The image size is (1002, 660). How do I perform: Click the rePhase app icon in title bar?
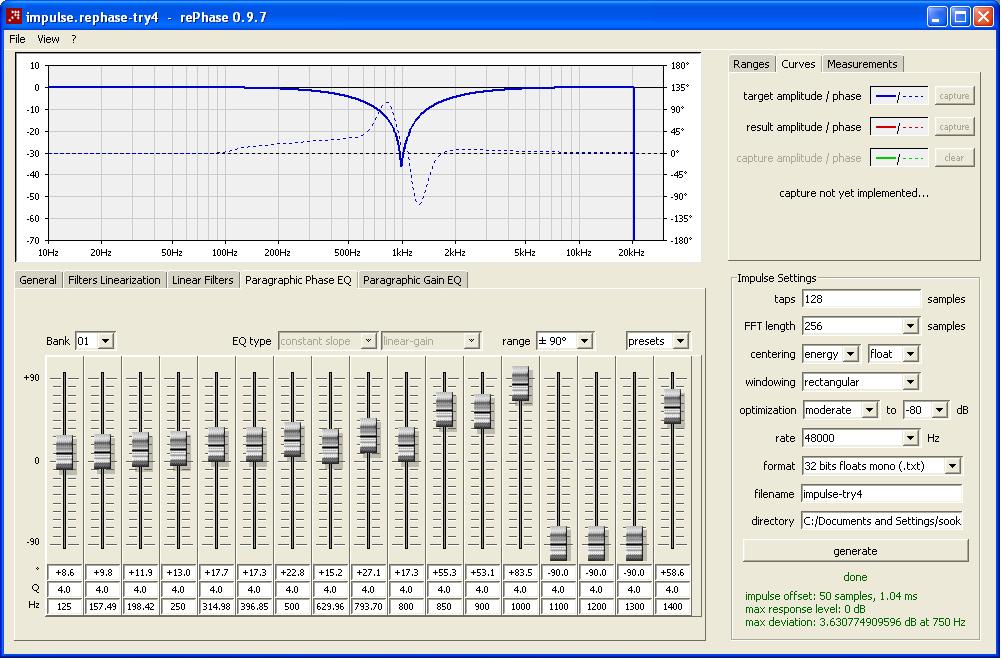[14, 17]
